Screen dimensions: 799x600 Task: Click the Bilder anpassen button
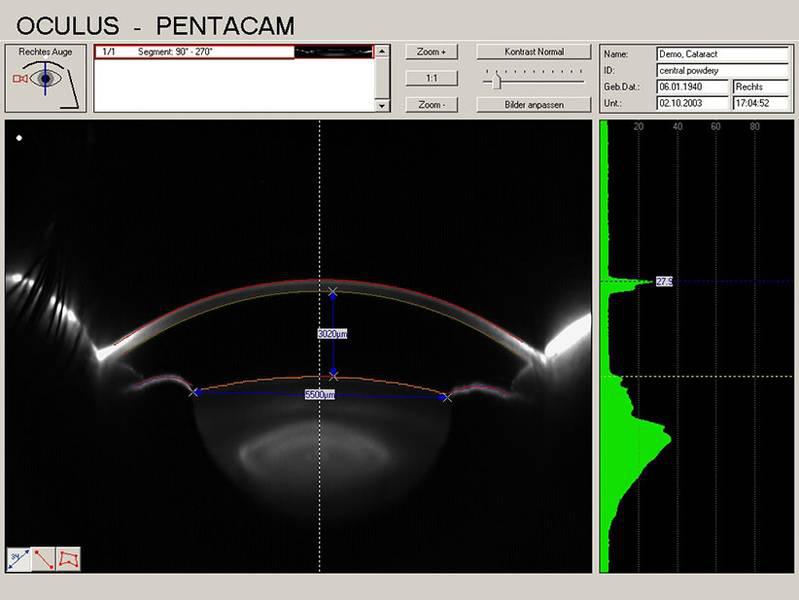coord(534,104)
